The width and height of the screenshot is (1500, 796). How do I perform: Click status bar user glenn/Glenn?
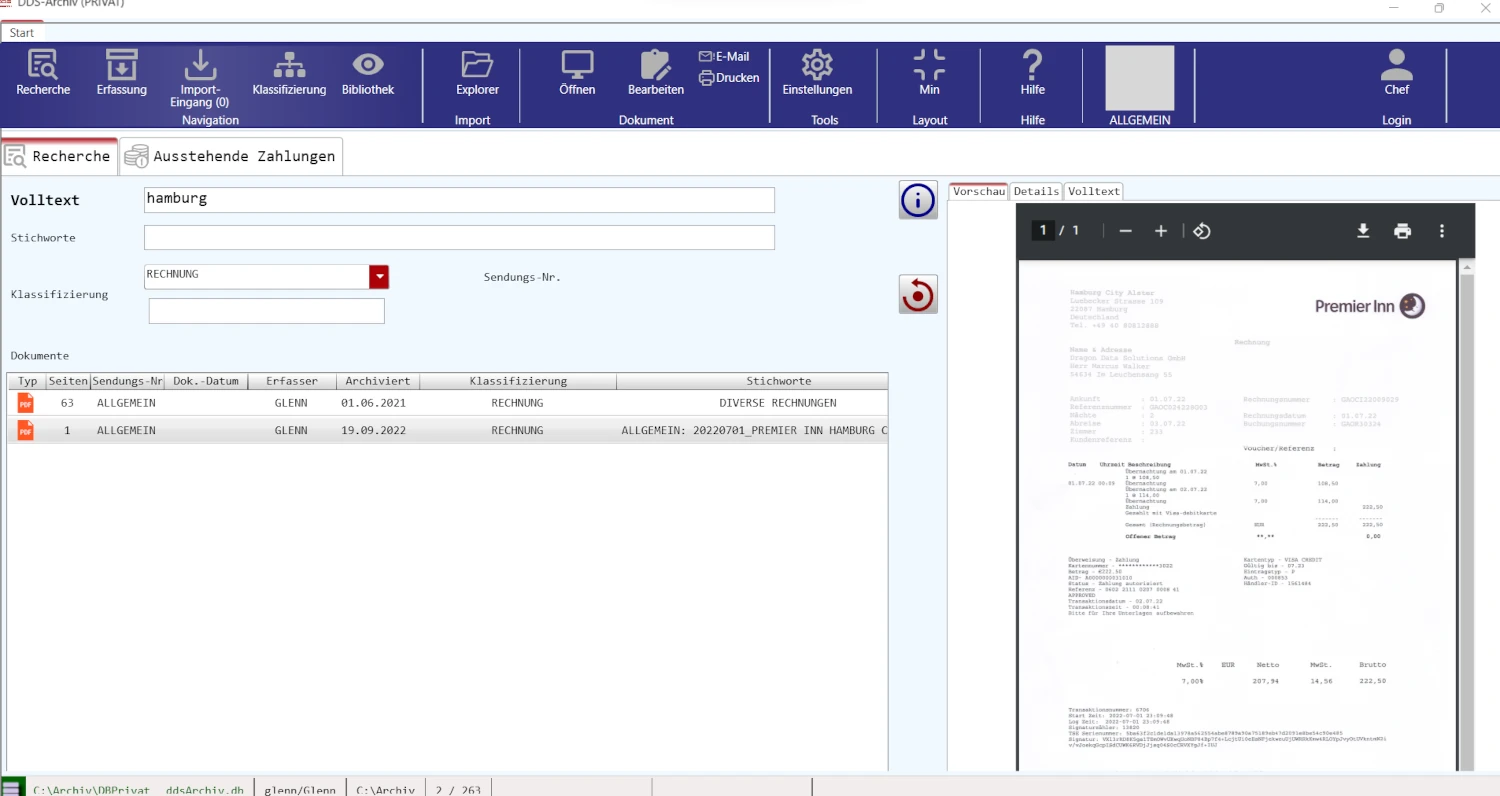pyautogui.click(x=300, y=789)
